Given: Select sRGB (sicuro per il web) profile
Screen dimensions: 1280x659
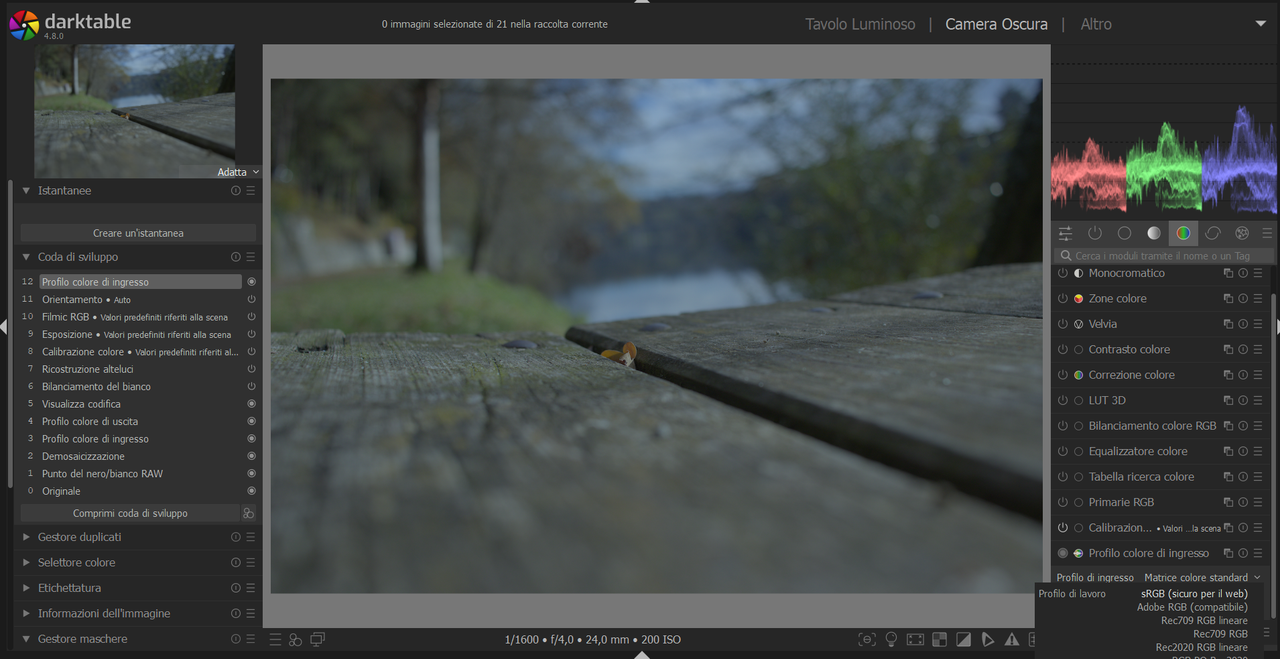Looking at the screenshot, I should [1194, 594].
